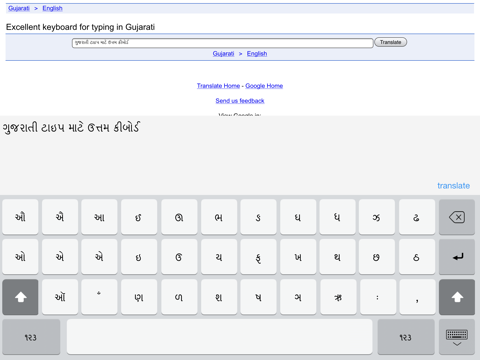
Task: Tap the ણ (nna) key
Action: (x=139, y=297)
